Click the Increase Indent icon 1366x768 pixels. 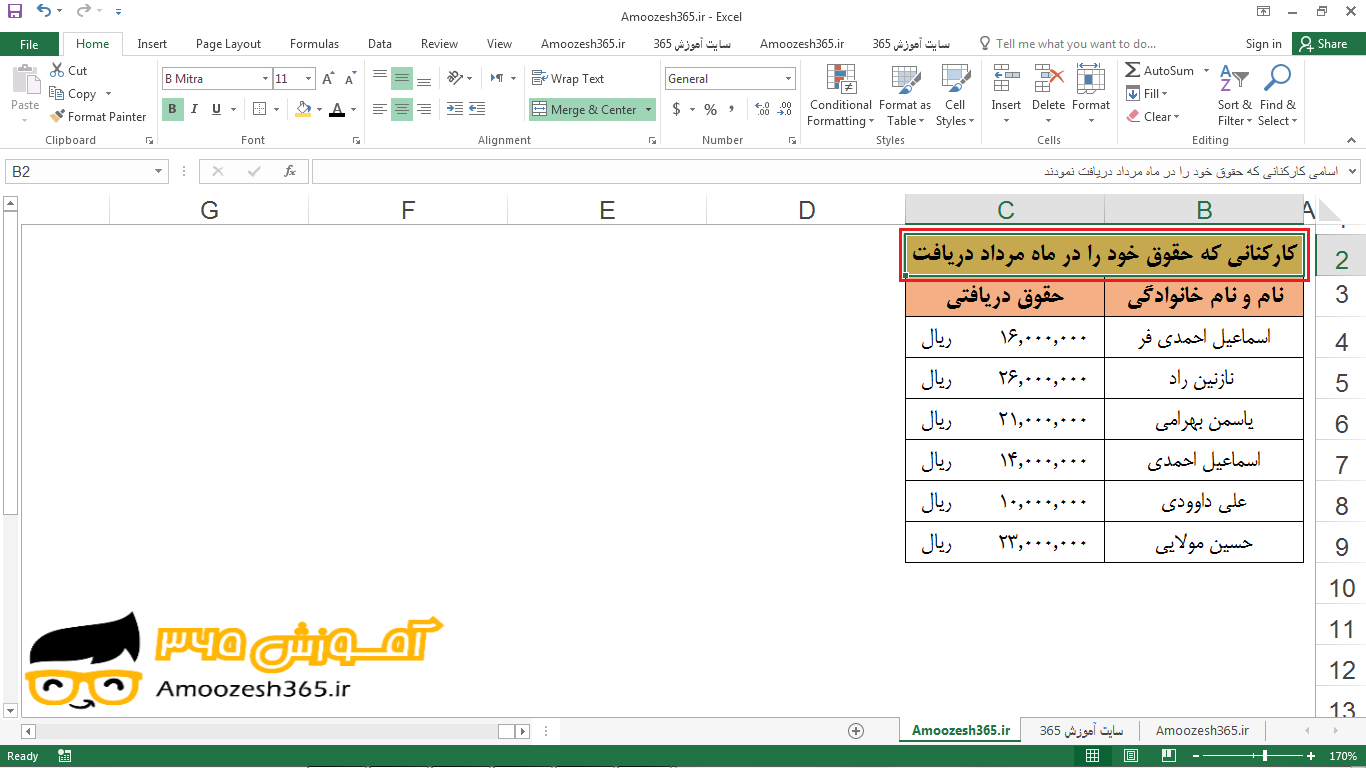(478, 110)
